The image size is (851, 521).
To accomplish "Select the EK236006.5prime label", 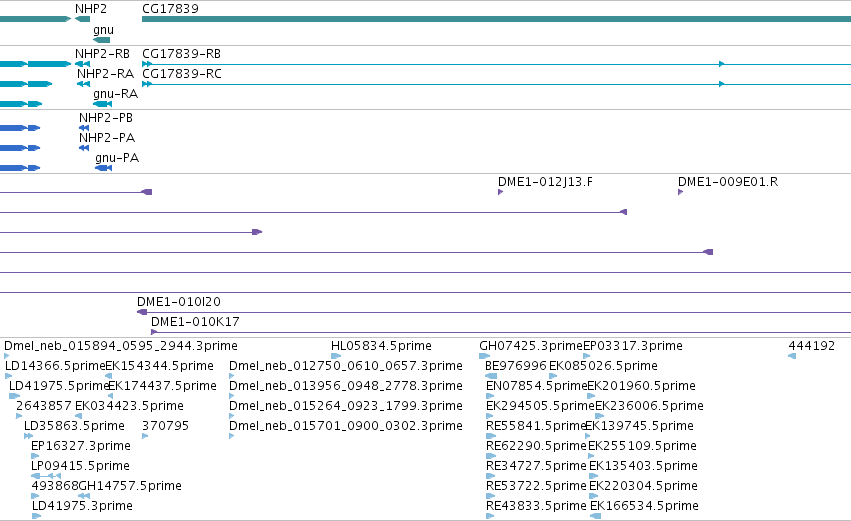I will (x=649, y=406).
